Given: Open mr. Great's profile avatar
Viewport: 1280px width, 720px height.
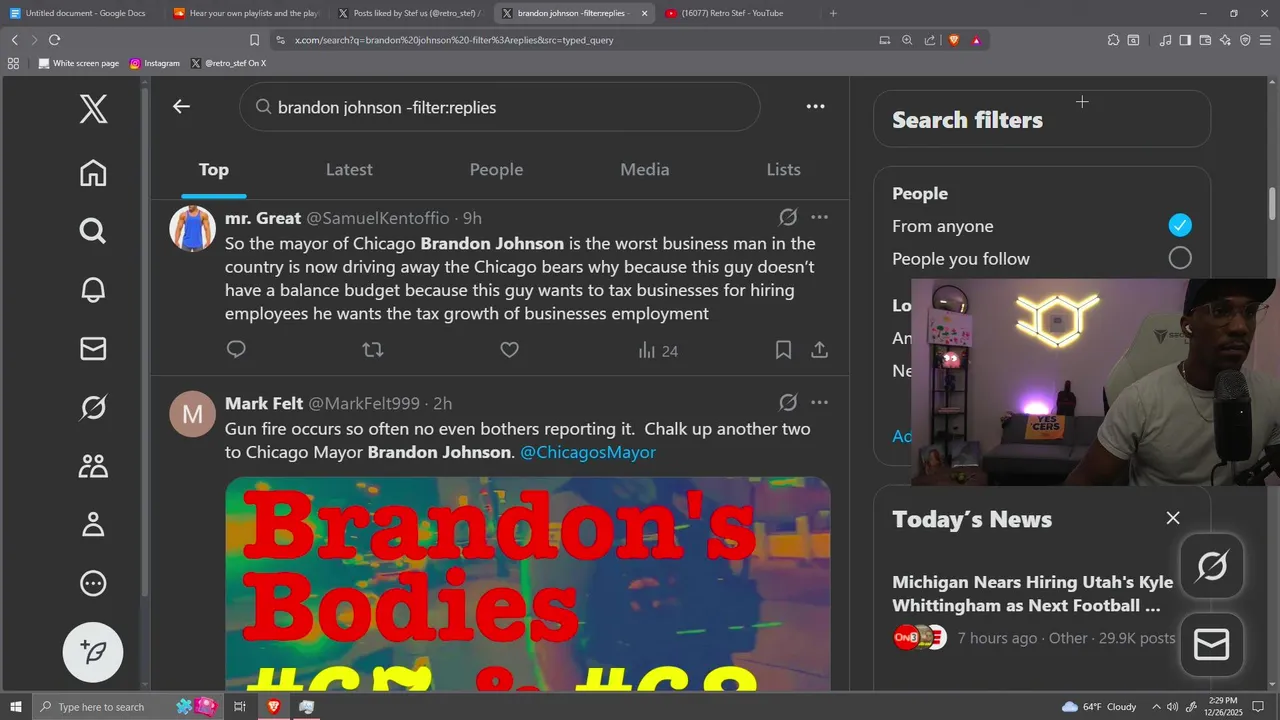Looking at the screenshot, I should click(192, 228).
